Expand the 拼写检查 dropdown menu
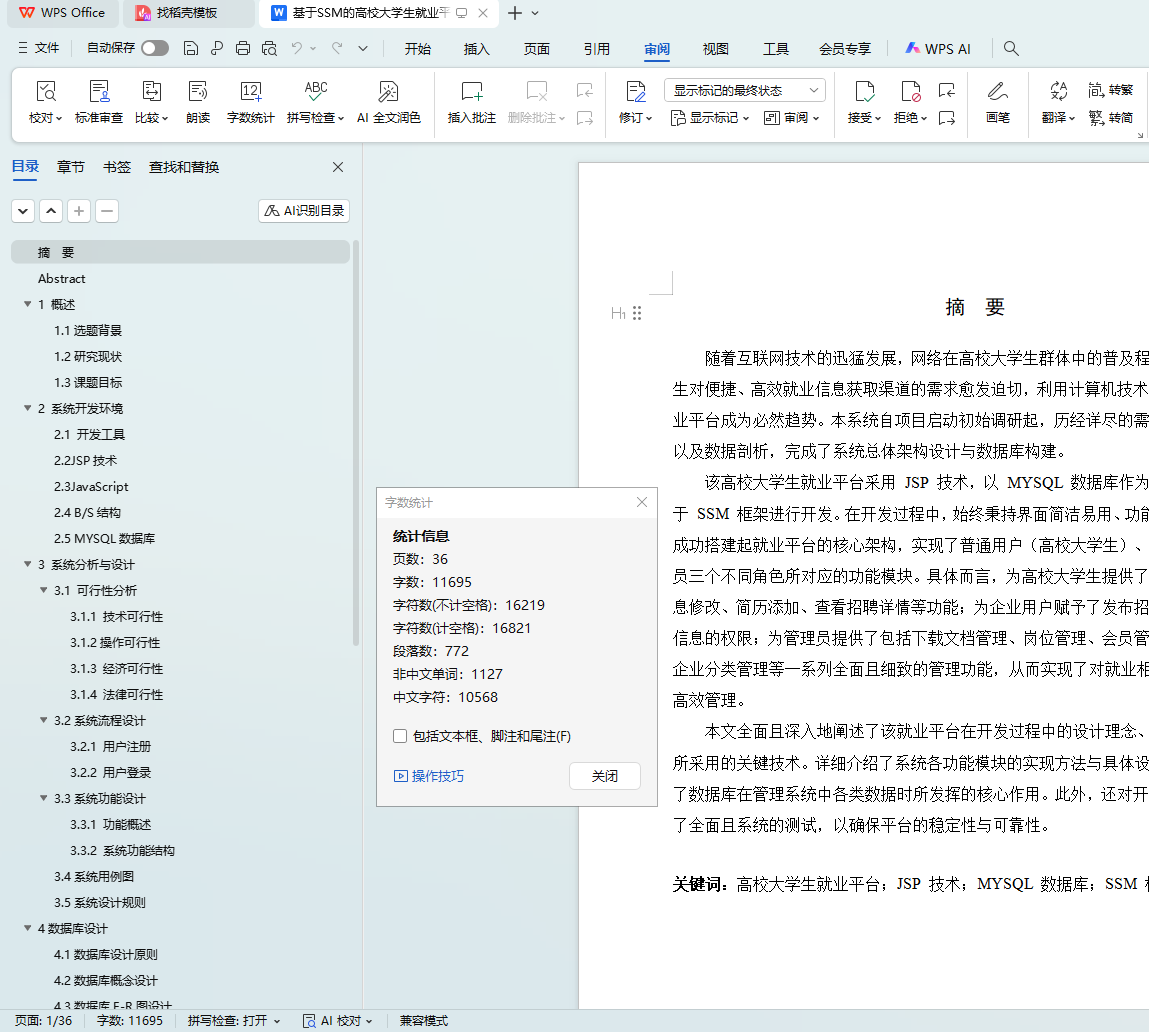 [x=316, y=117]
